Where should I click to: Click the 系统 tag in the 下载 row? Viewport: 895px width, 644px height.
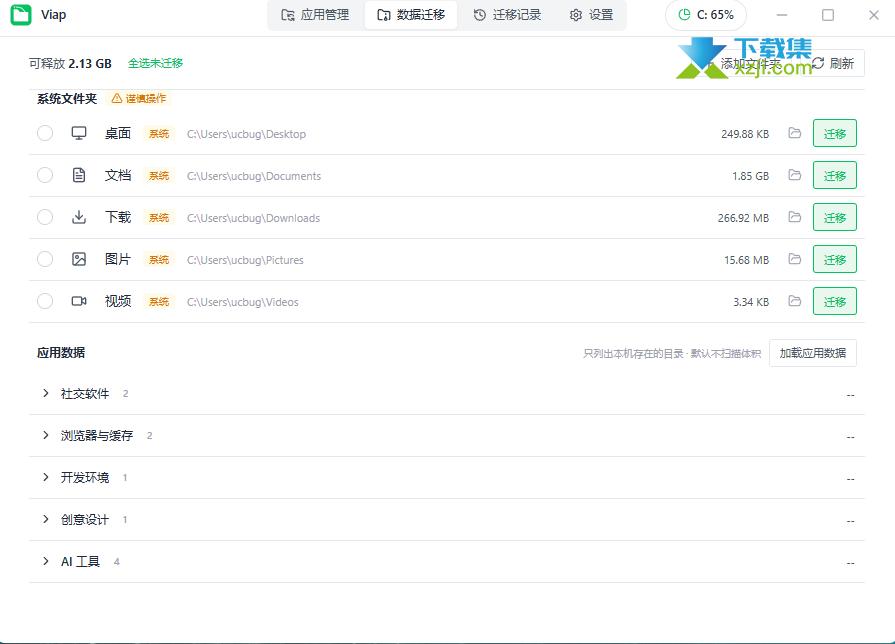[x=159, y=218]
